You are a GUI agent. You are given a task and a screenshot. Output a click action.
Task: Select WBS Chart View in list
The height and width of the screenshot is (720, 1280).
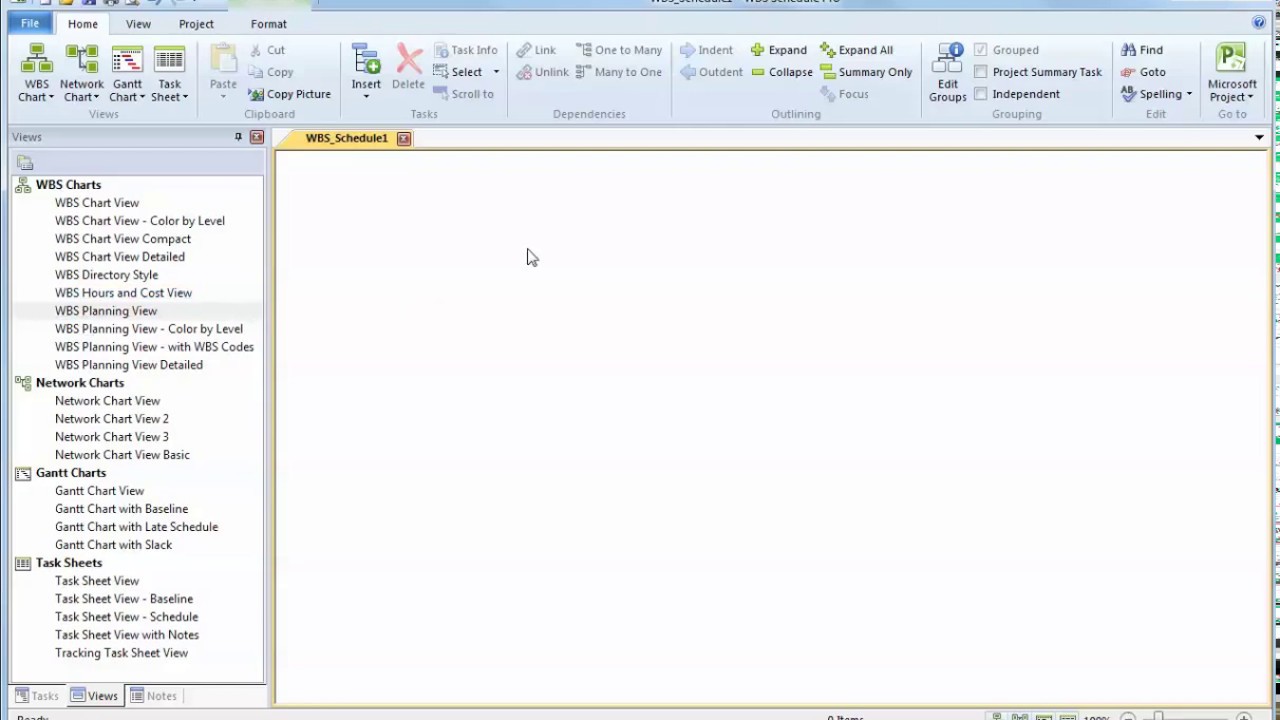(97, 203)
